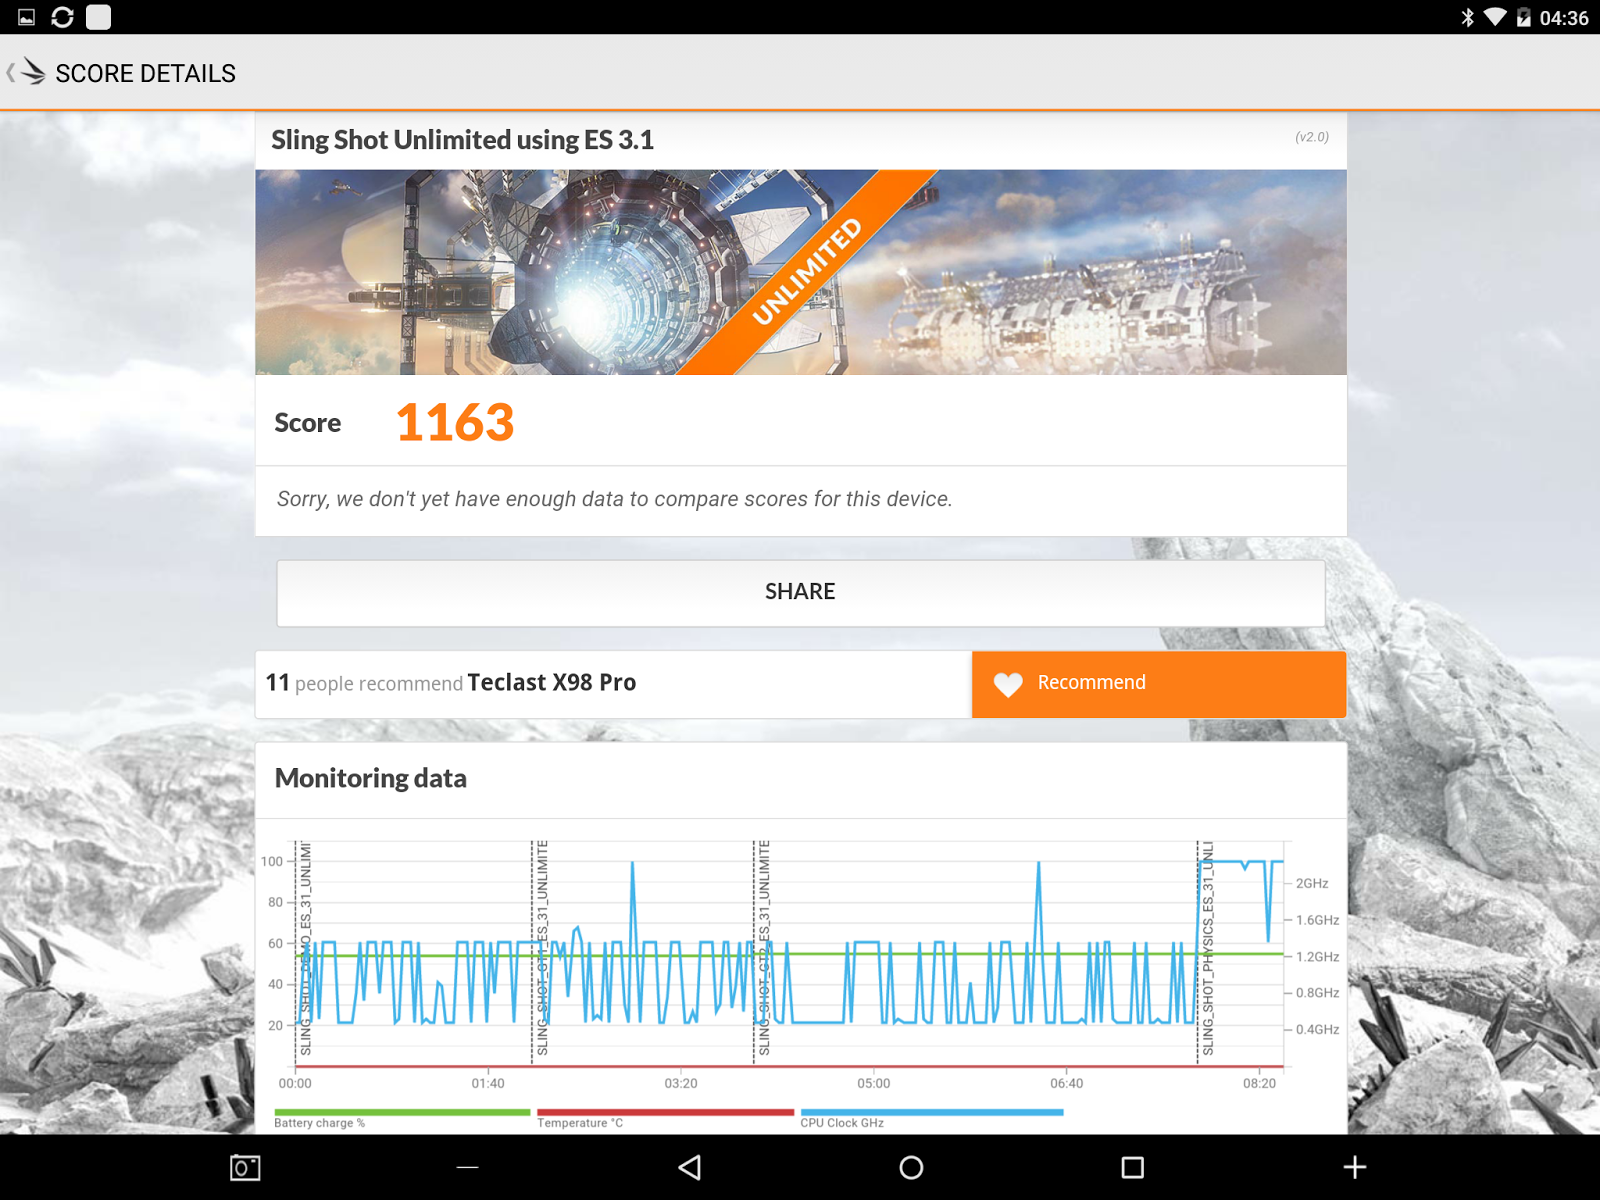Recommend the Teclast X98 Pro
The width and height of the screenshot is (1600, 1200).
point(1159,684)
